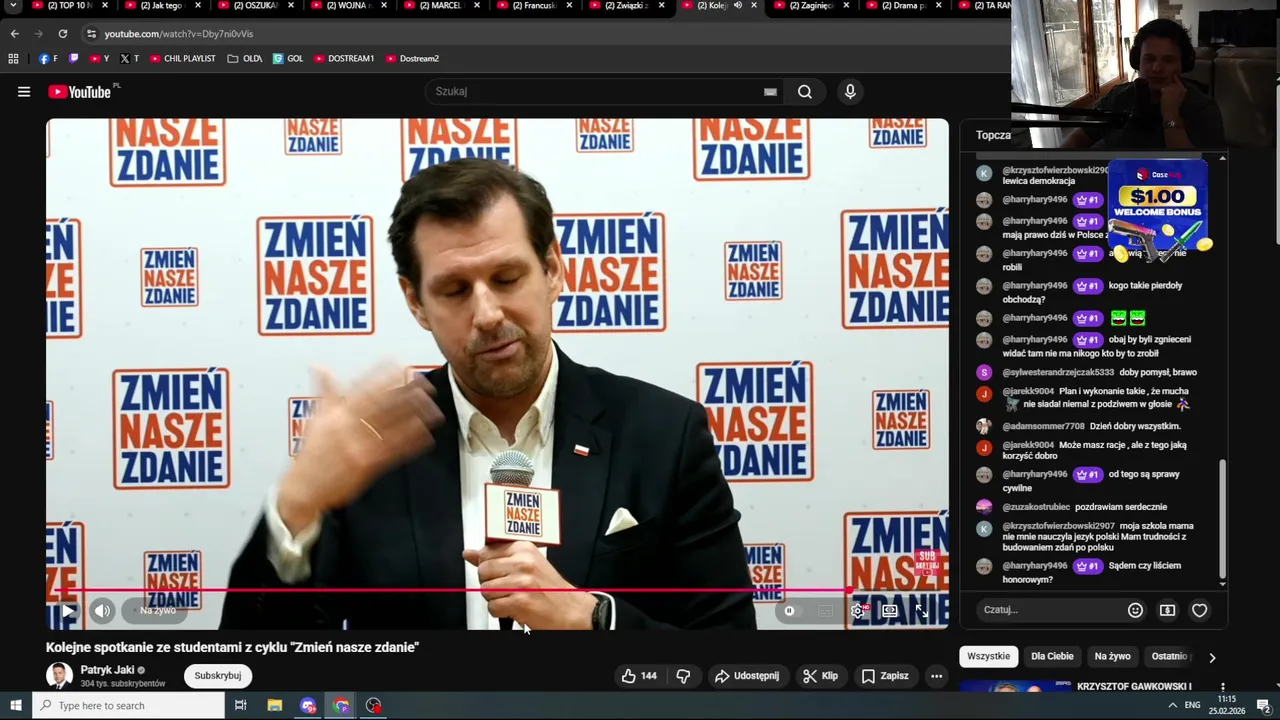
Task: Dislike the video with thumbs down
Action: point(683,676)
